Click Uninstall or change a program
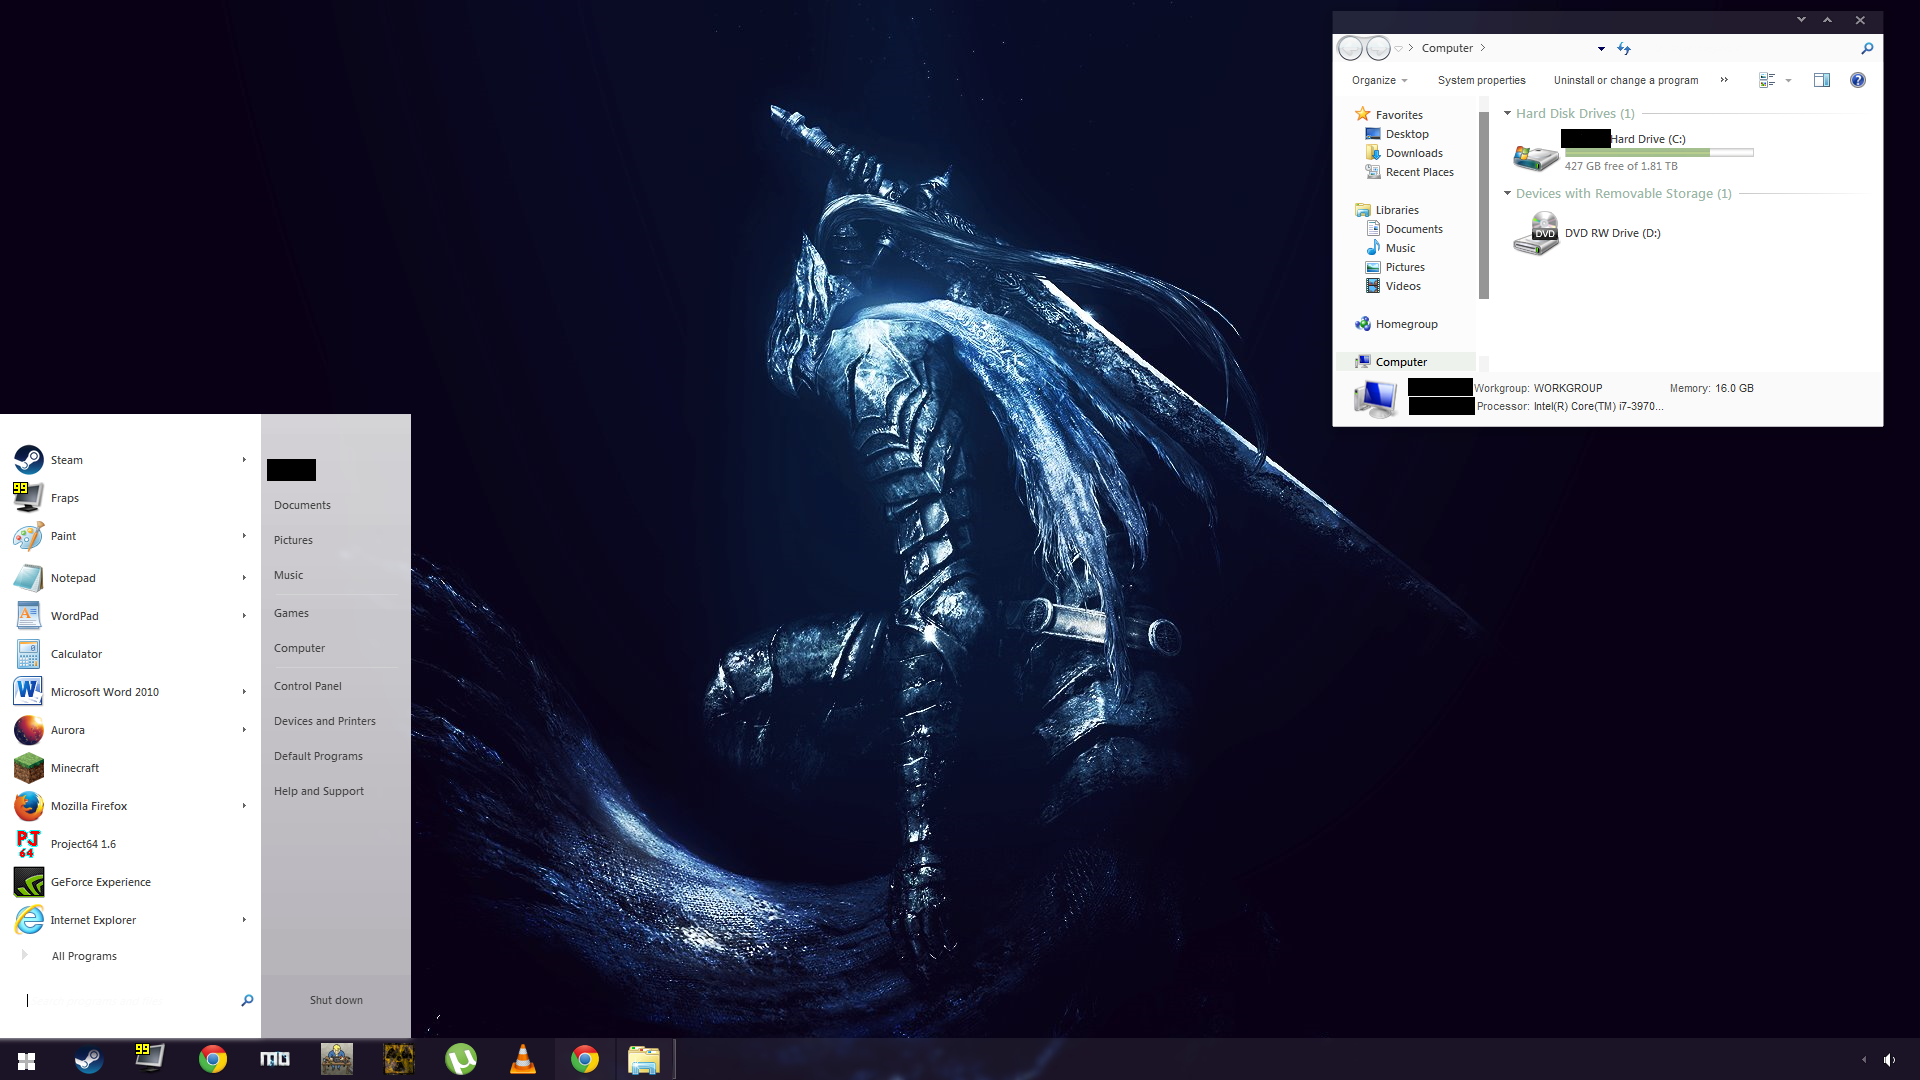Viewport: 1920px width, 1080px height. coord(1626,80)
